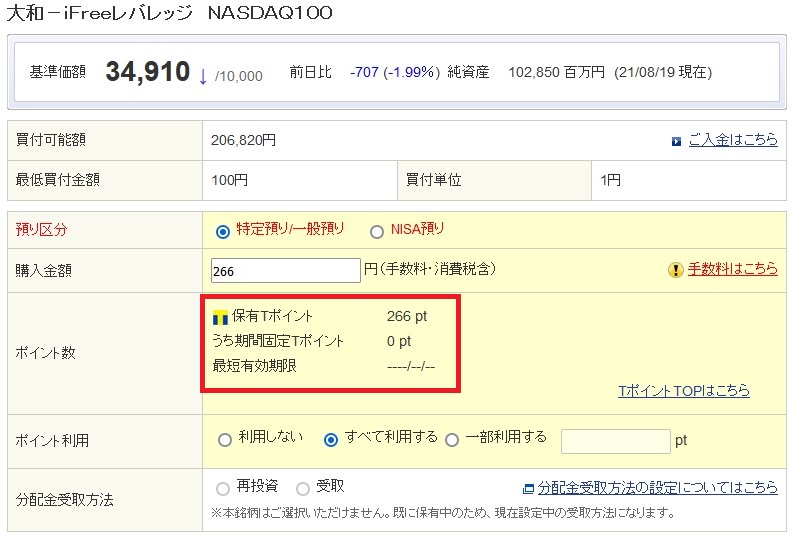The height and width of the screenshot is (538, 794).
Task: Open 分配金受取方法の設定についてはこちら link
Action: coord(657,487)
